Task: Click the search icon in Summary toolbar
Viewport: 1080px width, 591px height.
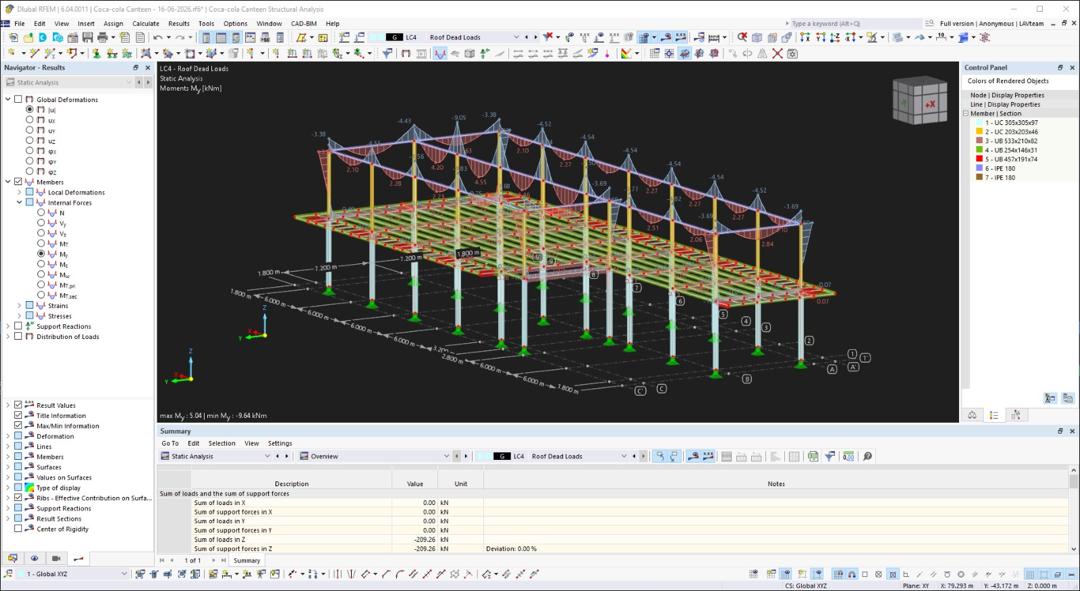Action: (x=867, y=456)
